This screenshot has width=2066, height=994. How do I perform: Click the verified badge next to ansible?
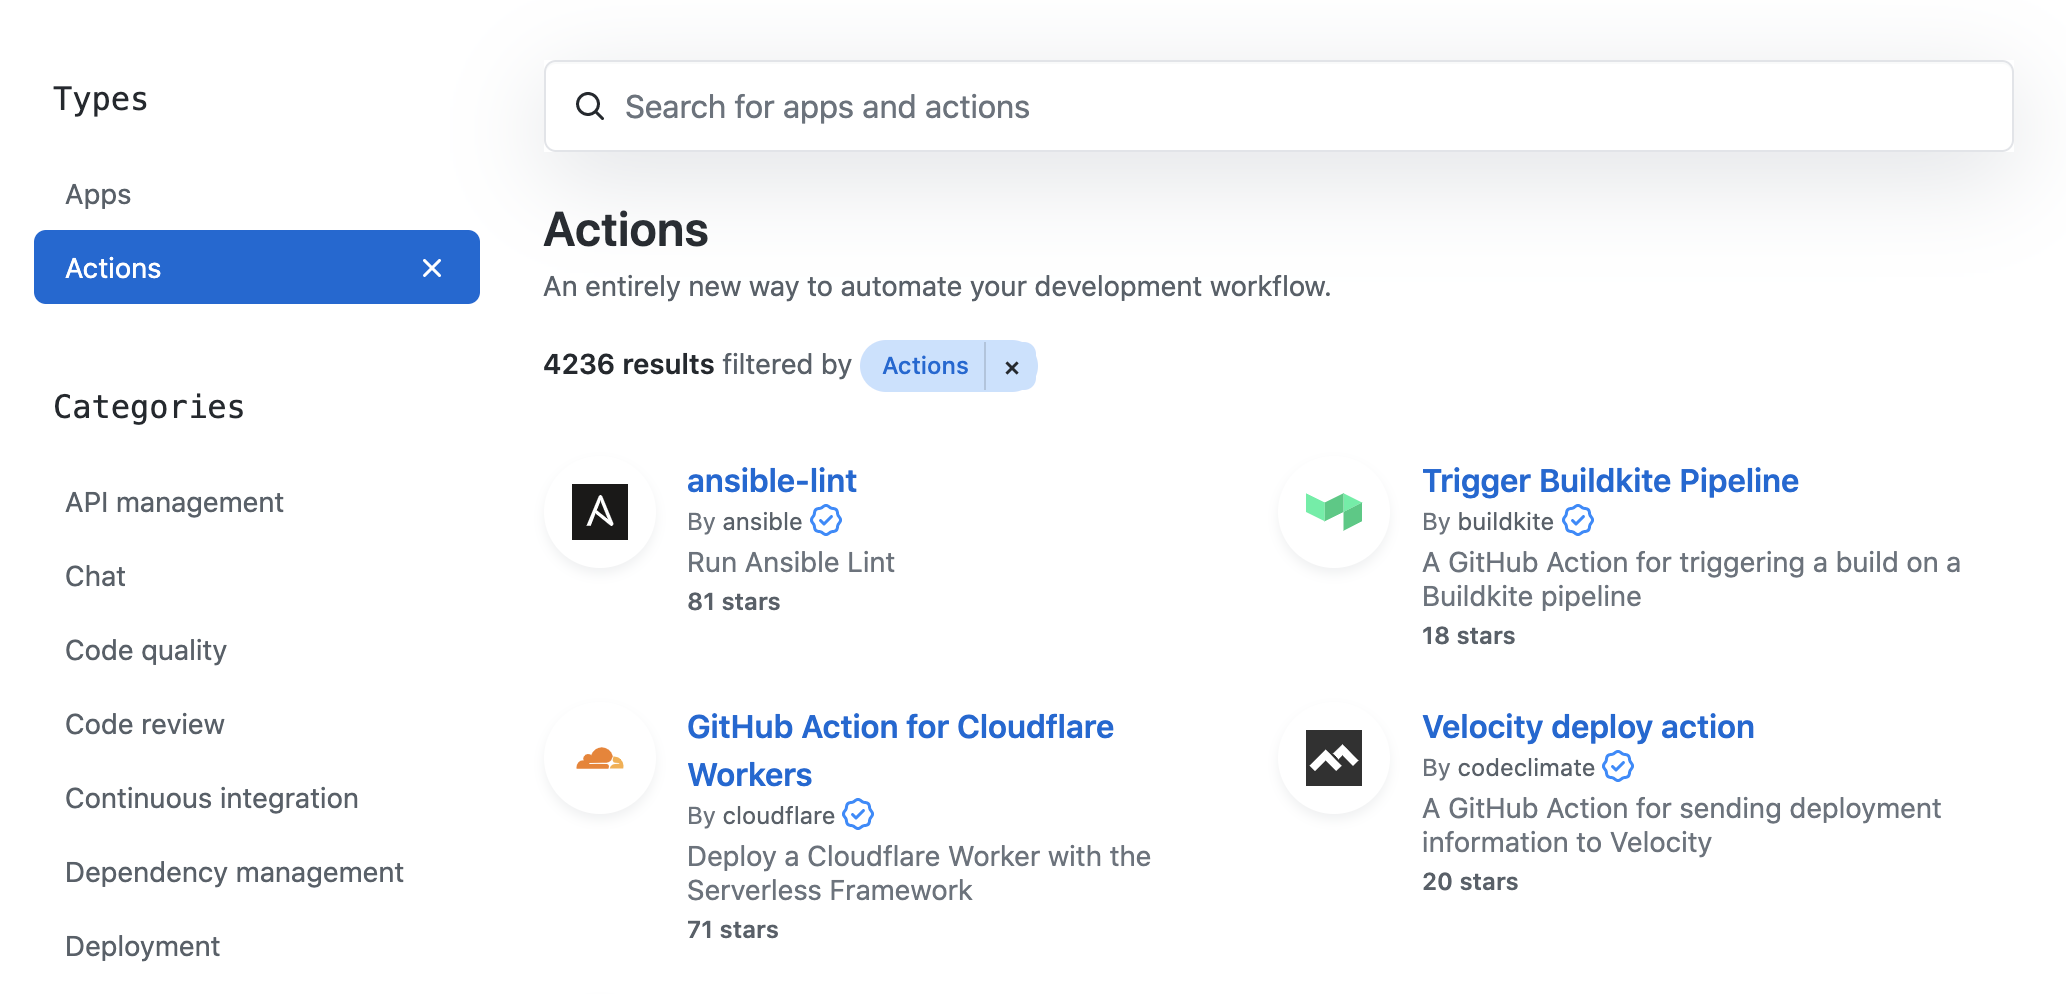826,520
